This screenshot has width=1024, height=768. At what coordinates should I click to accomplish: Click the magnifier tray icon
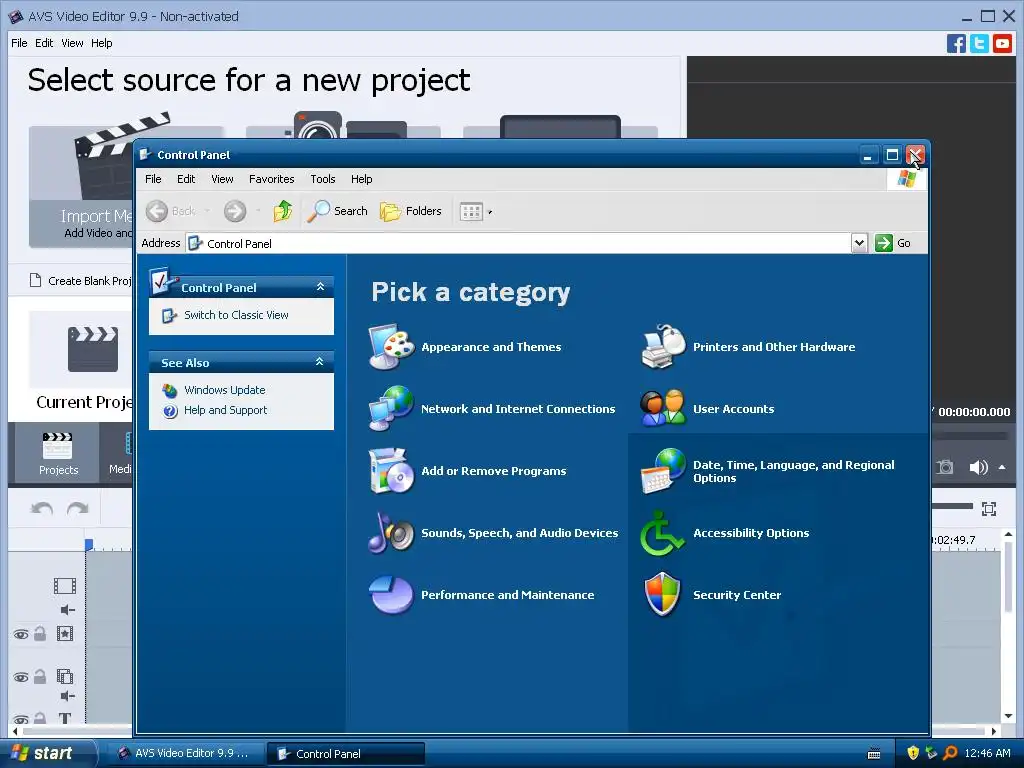(x=950, y=753)
